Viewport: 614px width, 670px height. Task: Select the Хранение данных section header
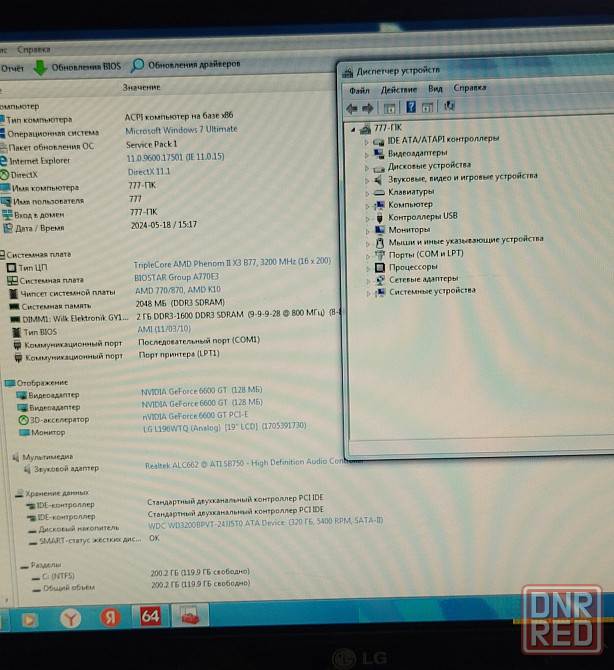[57, 494]
